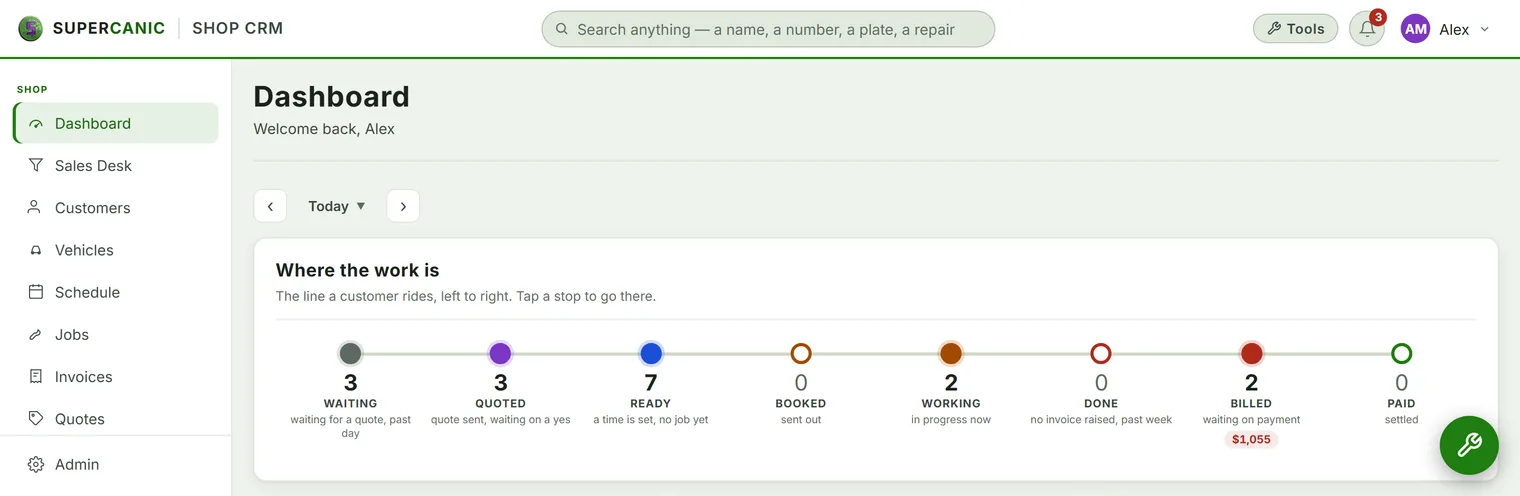
Task: Go to next day arrow
Action: (x=403, y=206)
